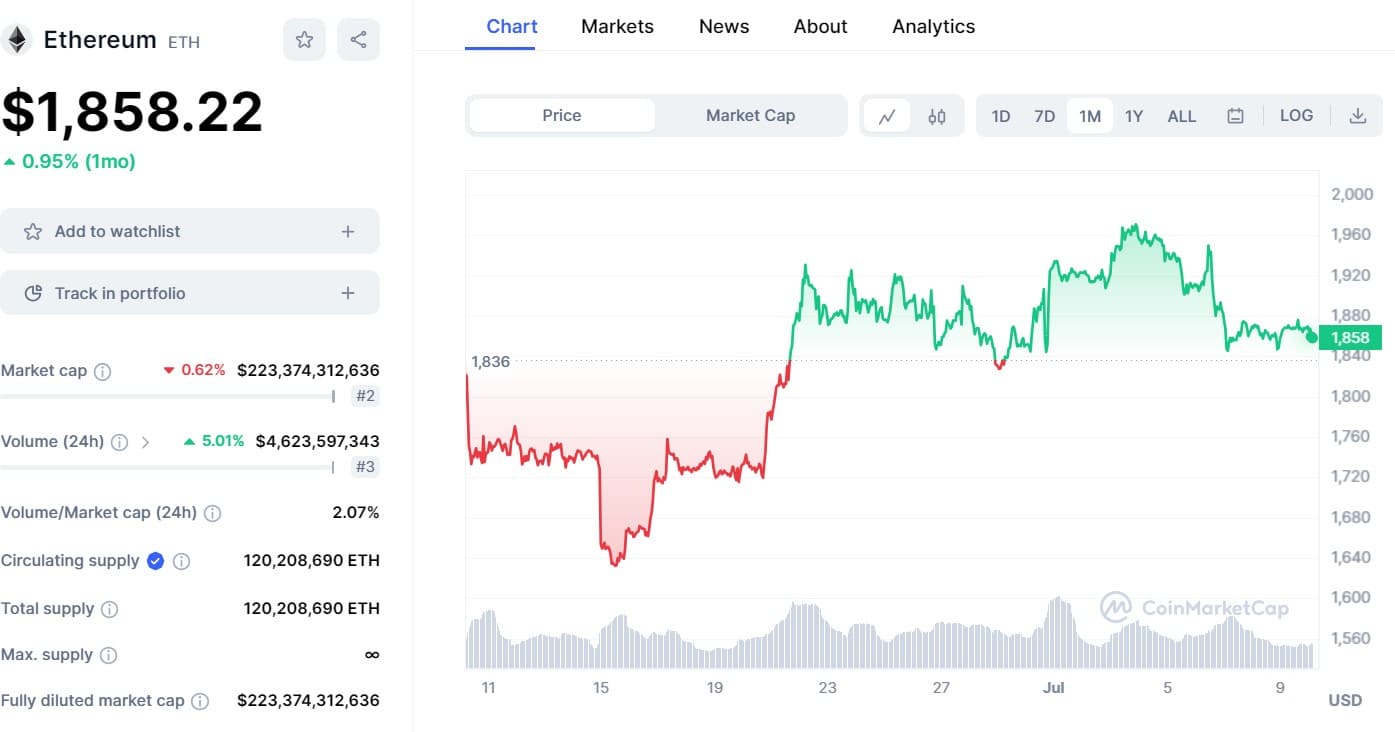Click Circulating supply info icon

pyautogui.click(x=181, y=561)
